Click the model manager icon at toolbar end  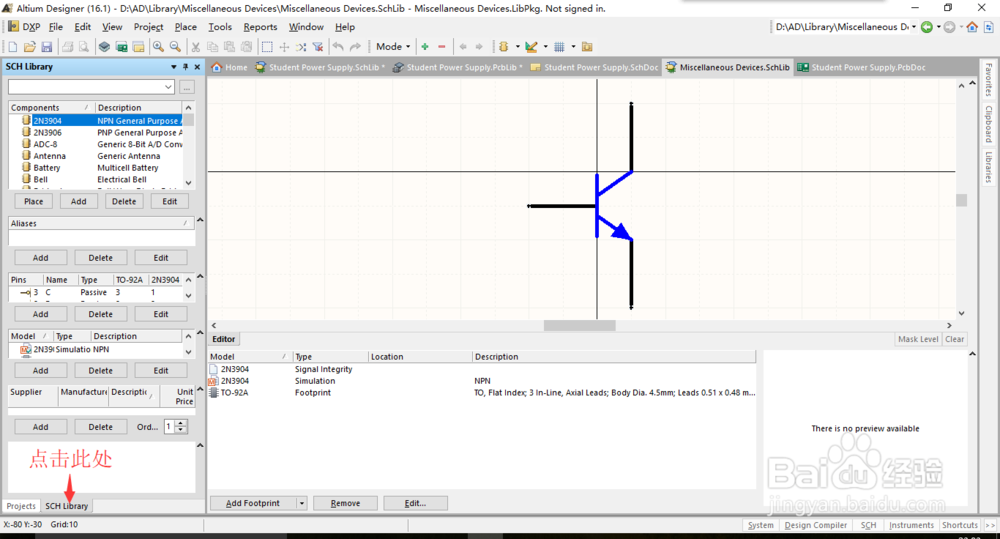pos(587,47)
